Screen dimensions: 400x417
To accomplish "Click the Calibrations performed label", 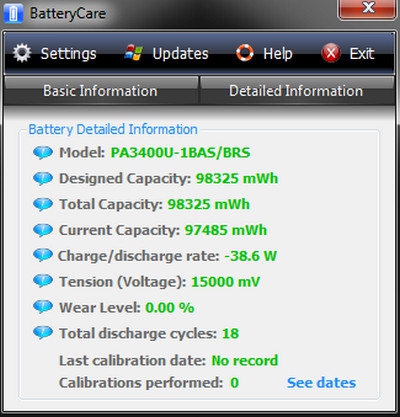I will click(x=141, y=383).
